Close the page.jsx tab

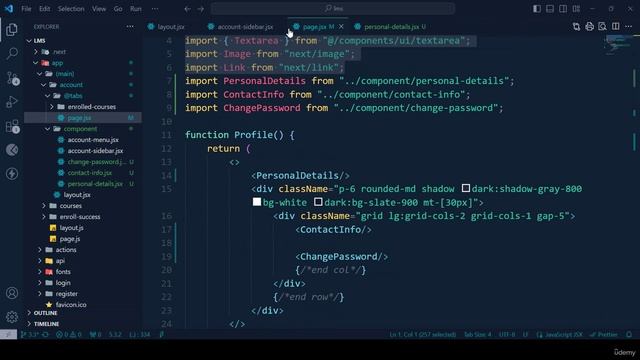pyautogui.click(x=341, y=27)
